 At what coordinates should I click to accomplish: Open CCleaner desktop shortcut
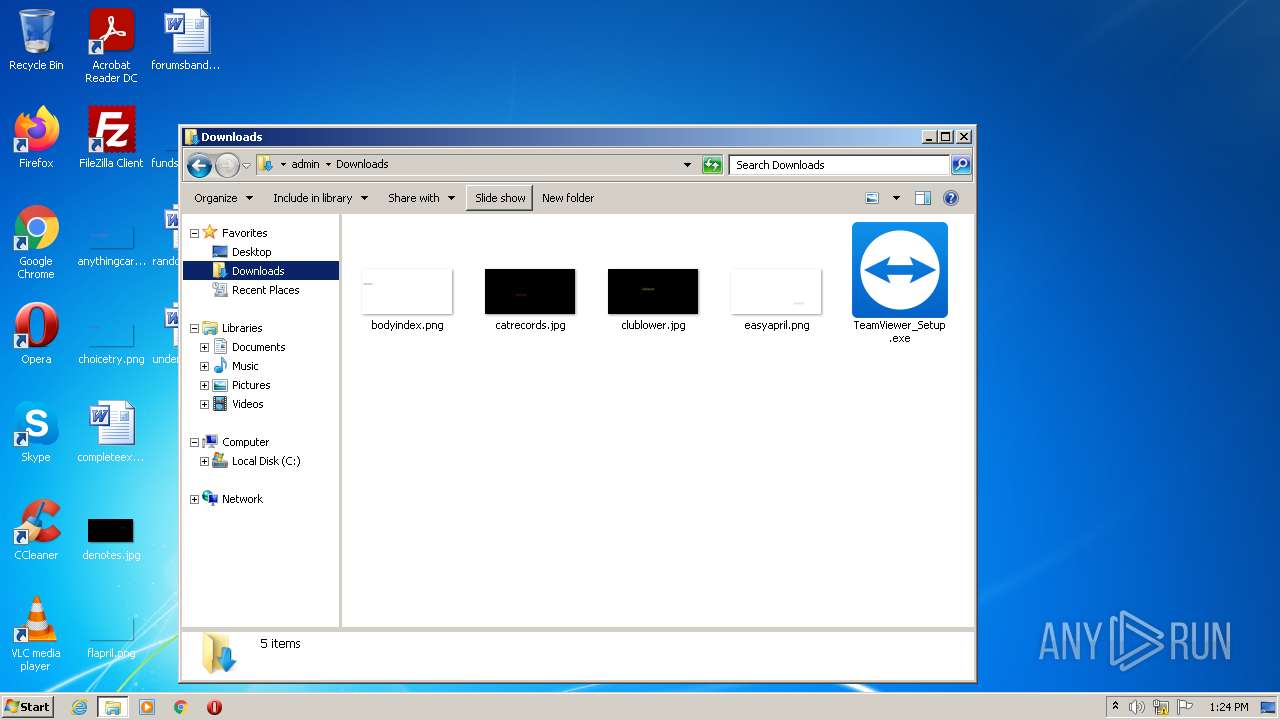pos(36,530)
